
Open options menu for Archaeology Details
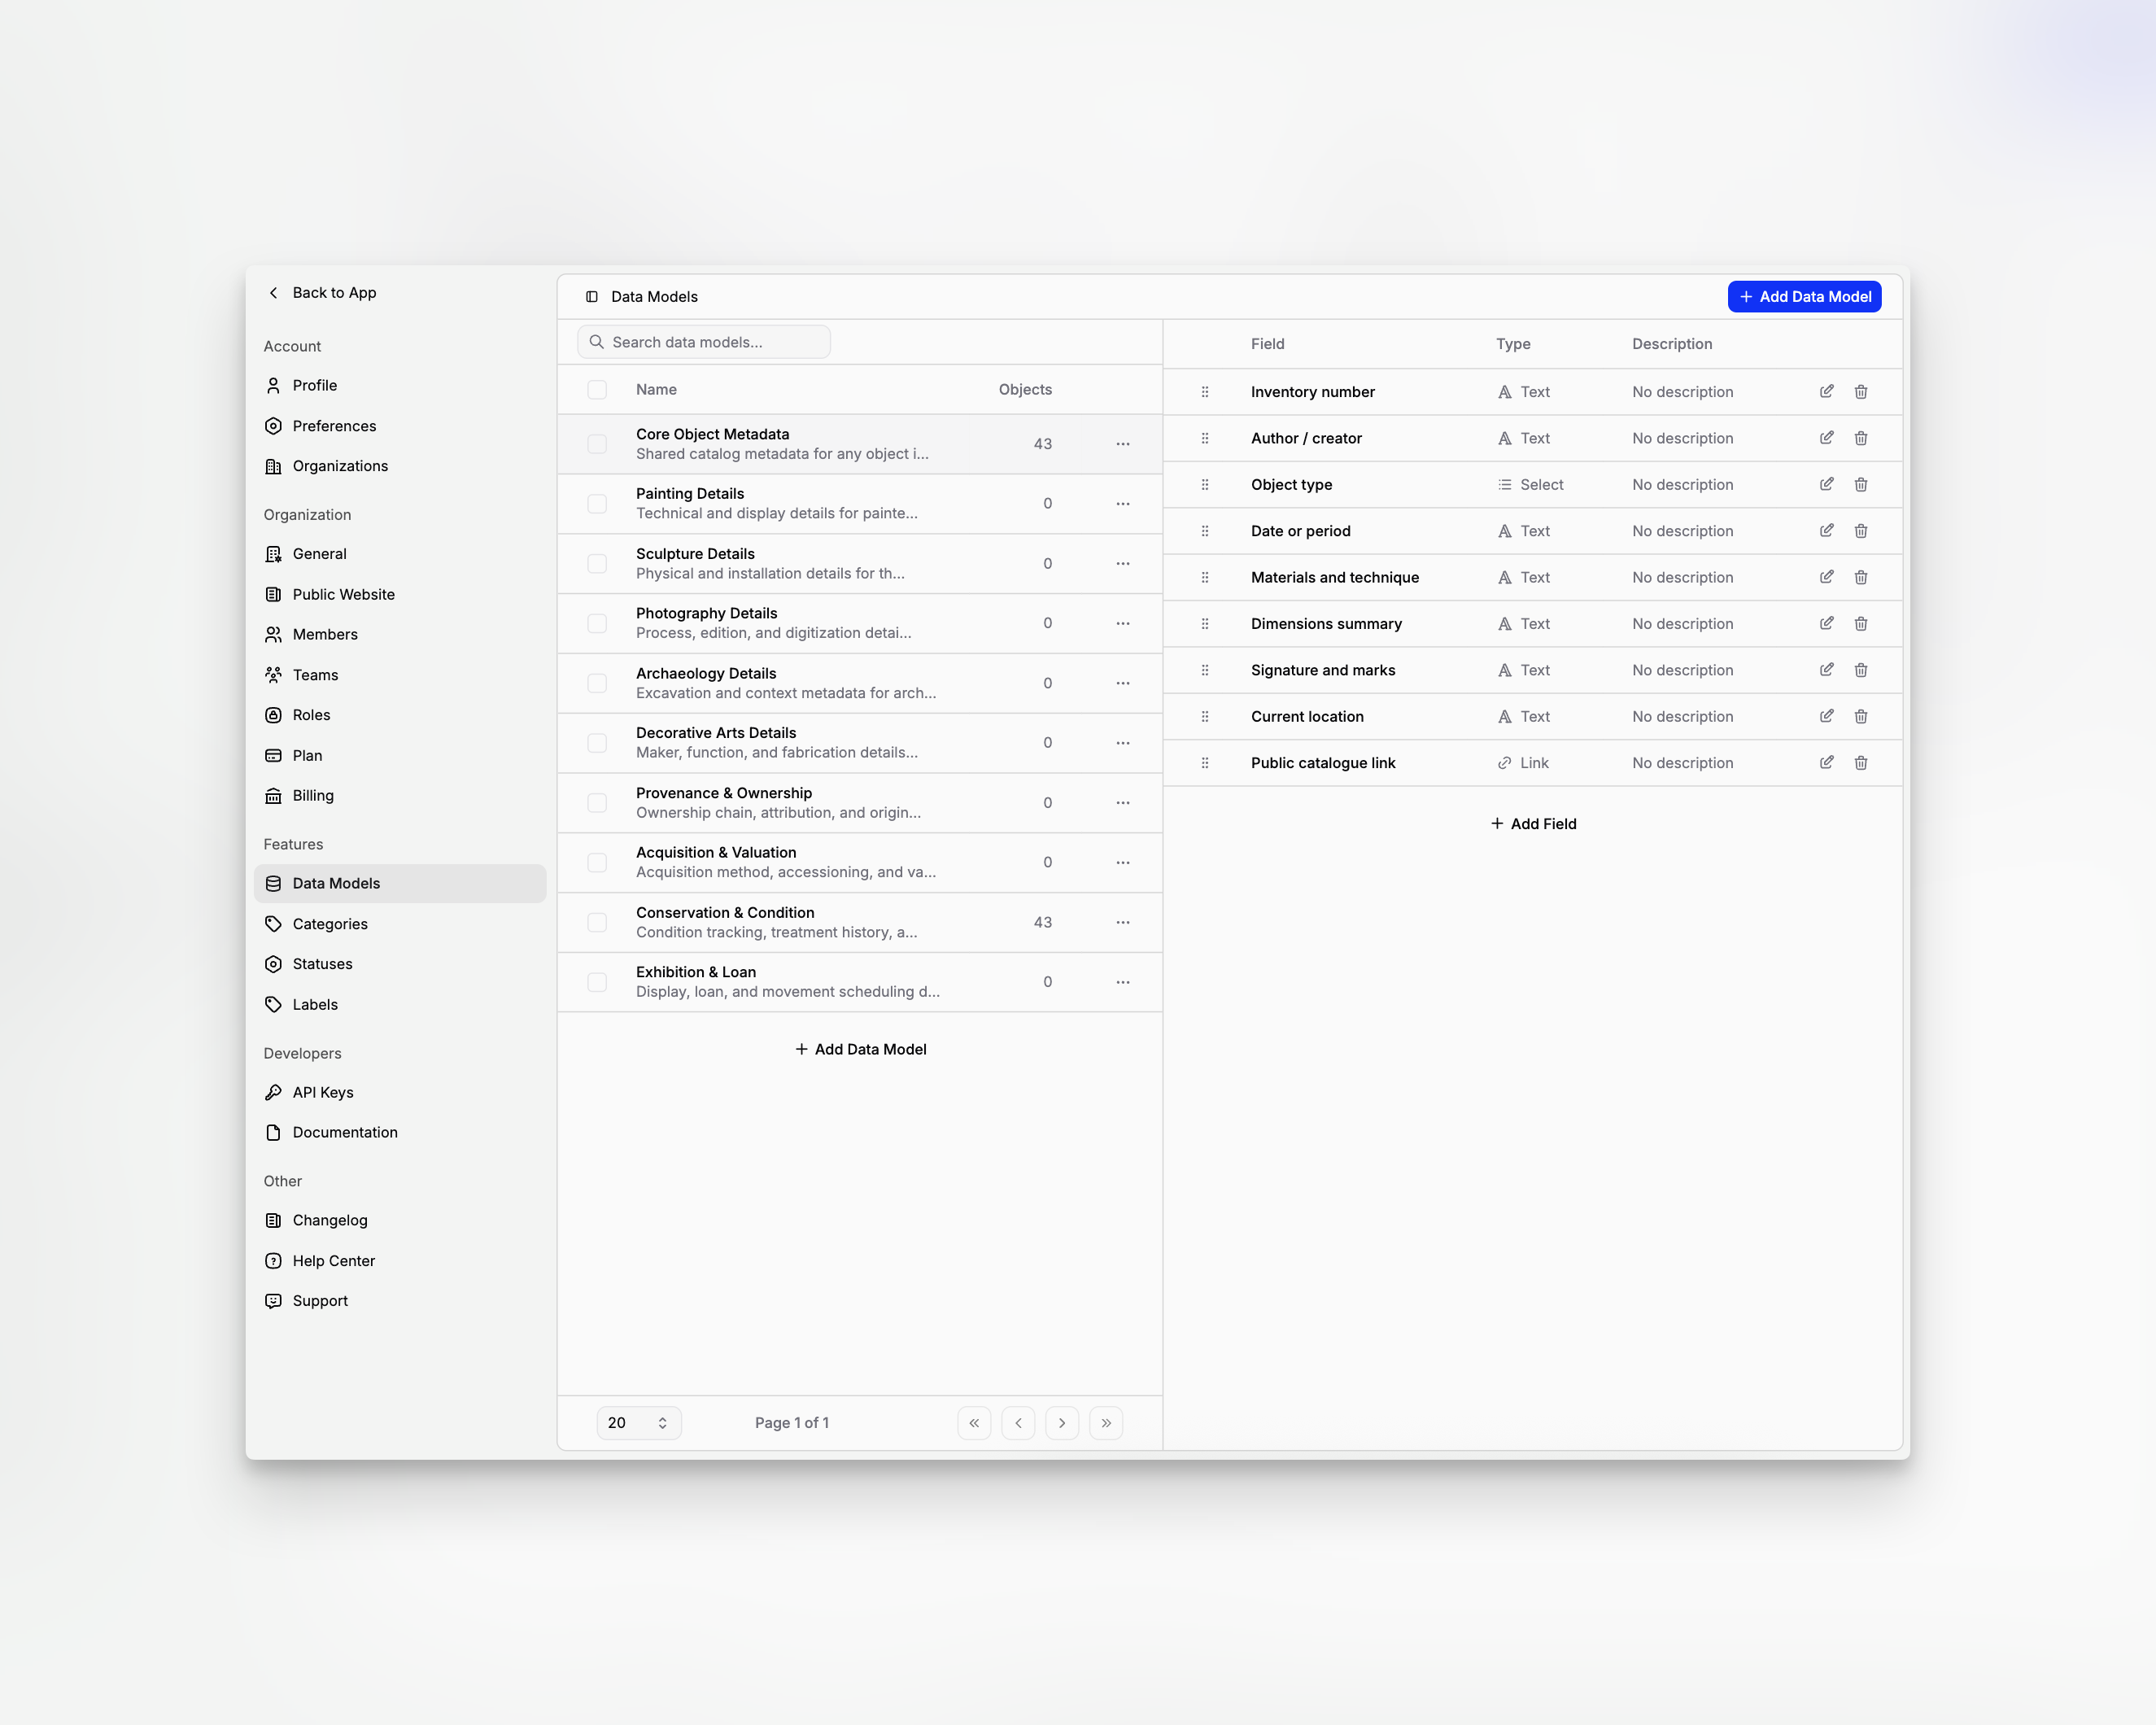(1122, 683)
